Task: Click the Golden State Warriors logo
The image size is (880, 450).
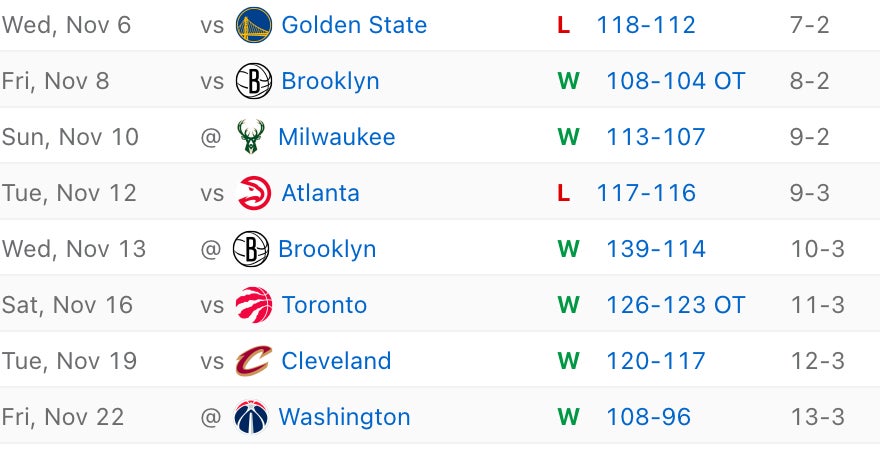Action: [x=254, y=25]
